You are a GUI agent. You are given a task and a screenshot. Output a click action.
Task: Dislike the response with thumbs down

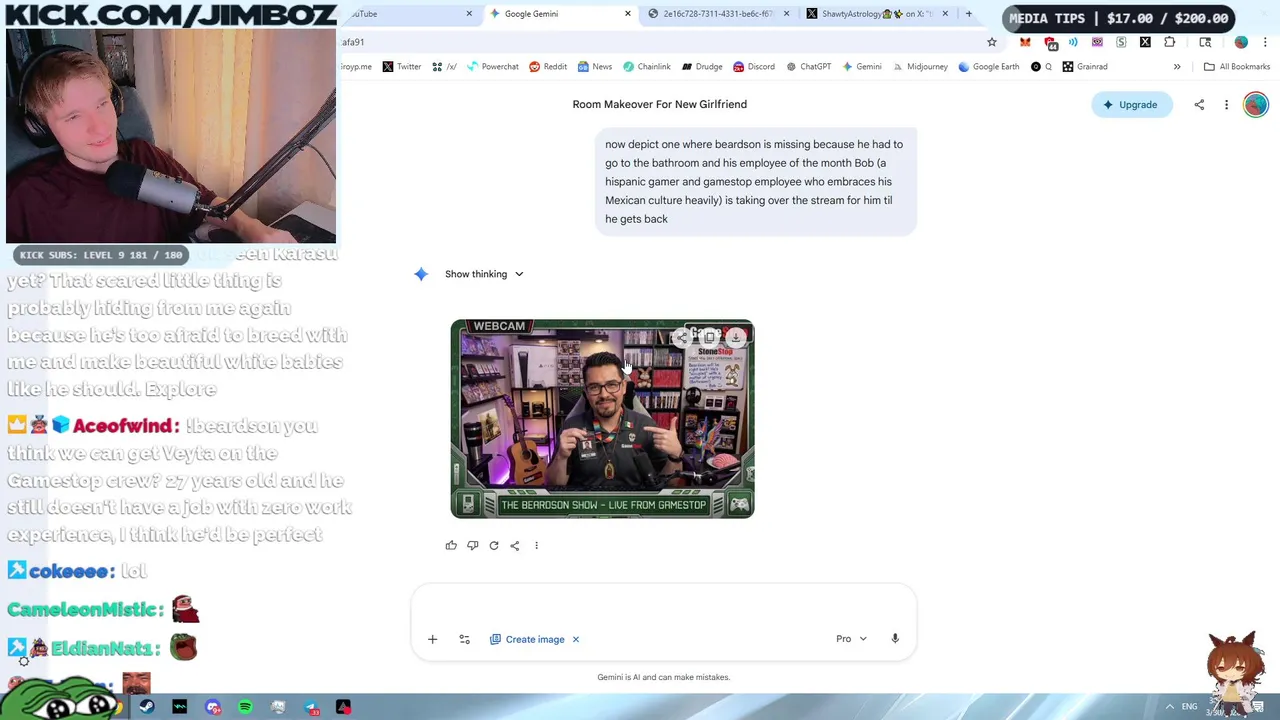pyautogui.click(x=472, y=545)
